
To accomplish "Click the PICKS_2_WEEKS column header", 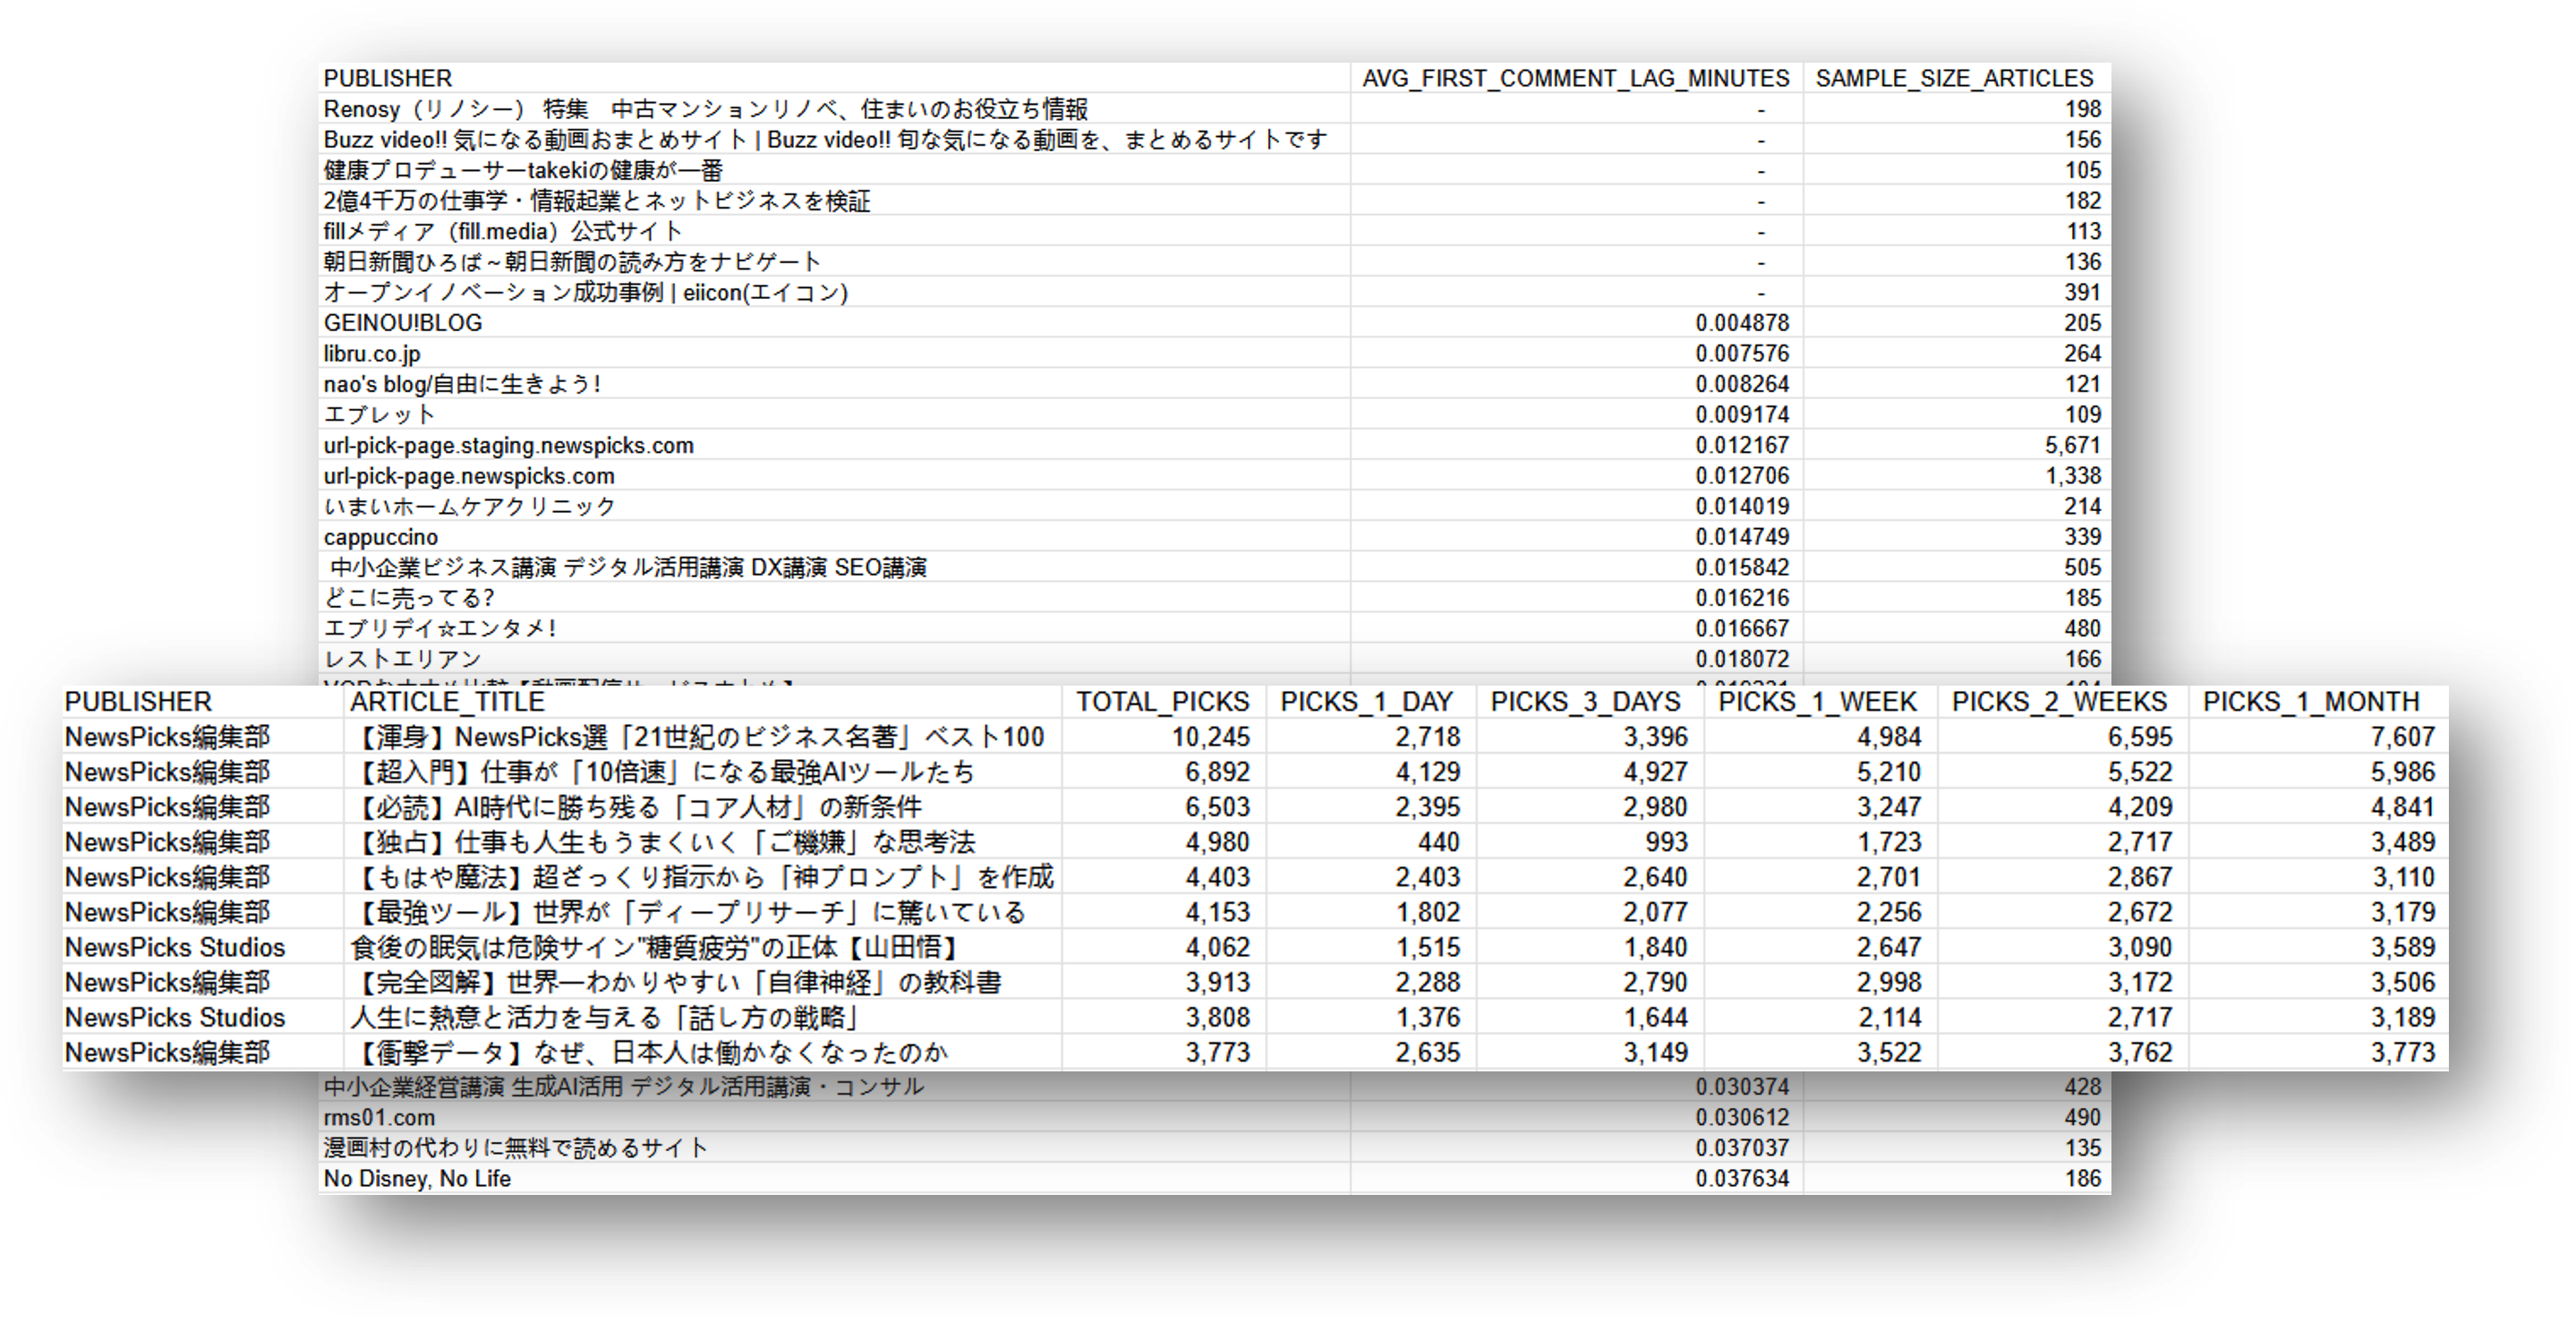I will pos(2059,702).
